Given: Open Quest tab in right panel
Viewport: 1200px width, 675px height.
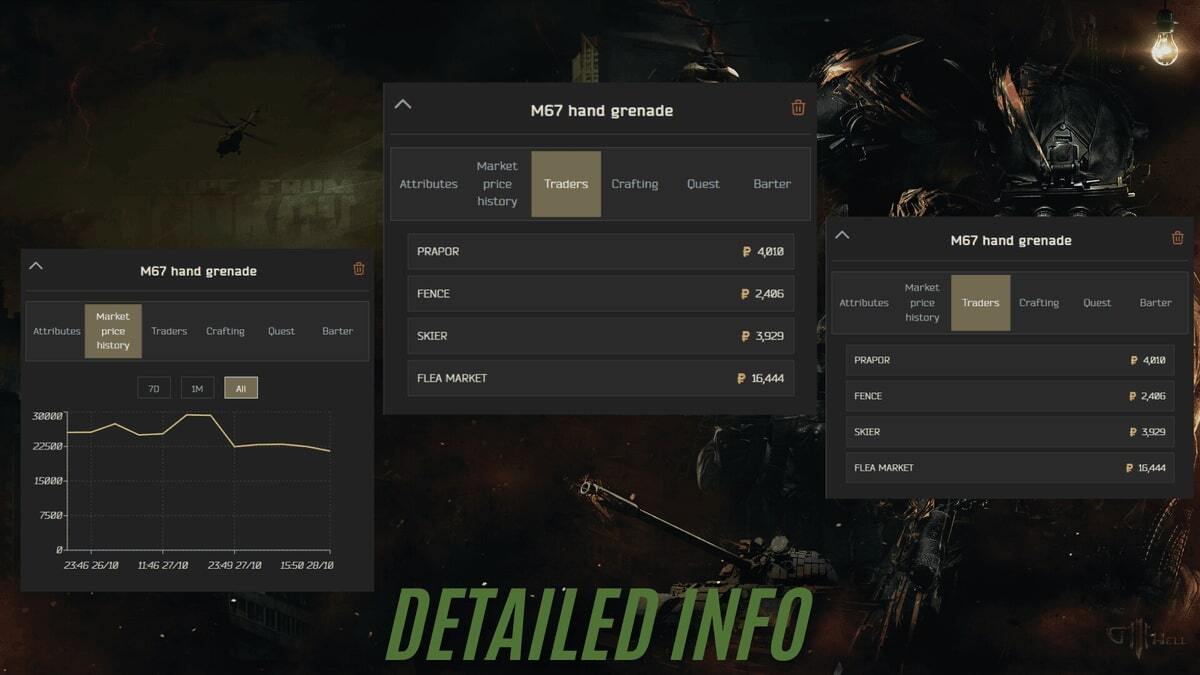Looking at the screenshot, I should 1097,303.
